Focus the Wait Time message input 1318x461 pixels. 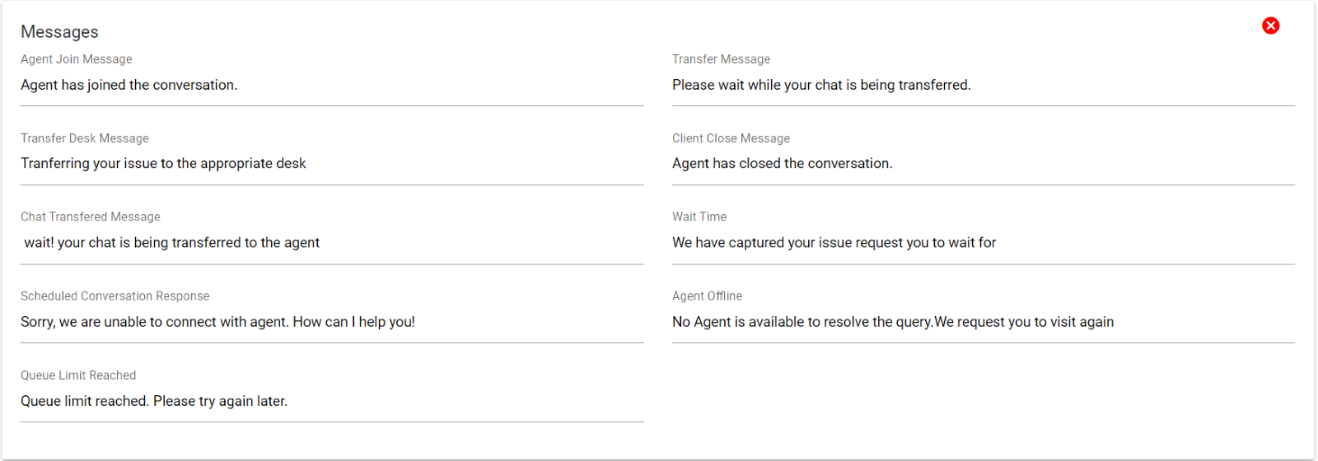982,242
